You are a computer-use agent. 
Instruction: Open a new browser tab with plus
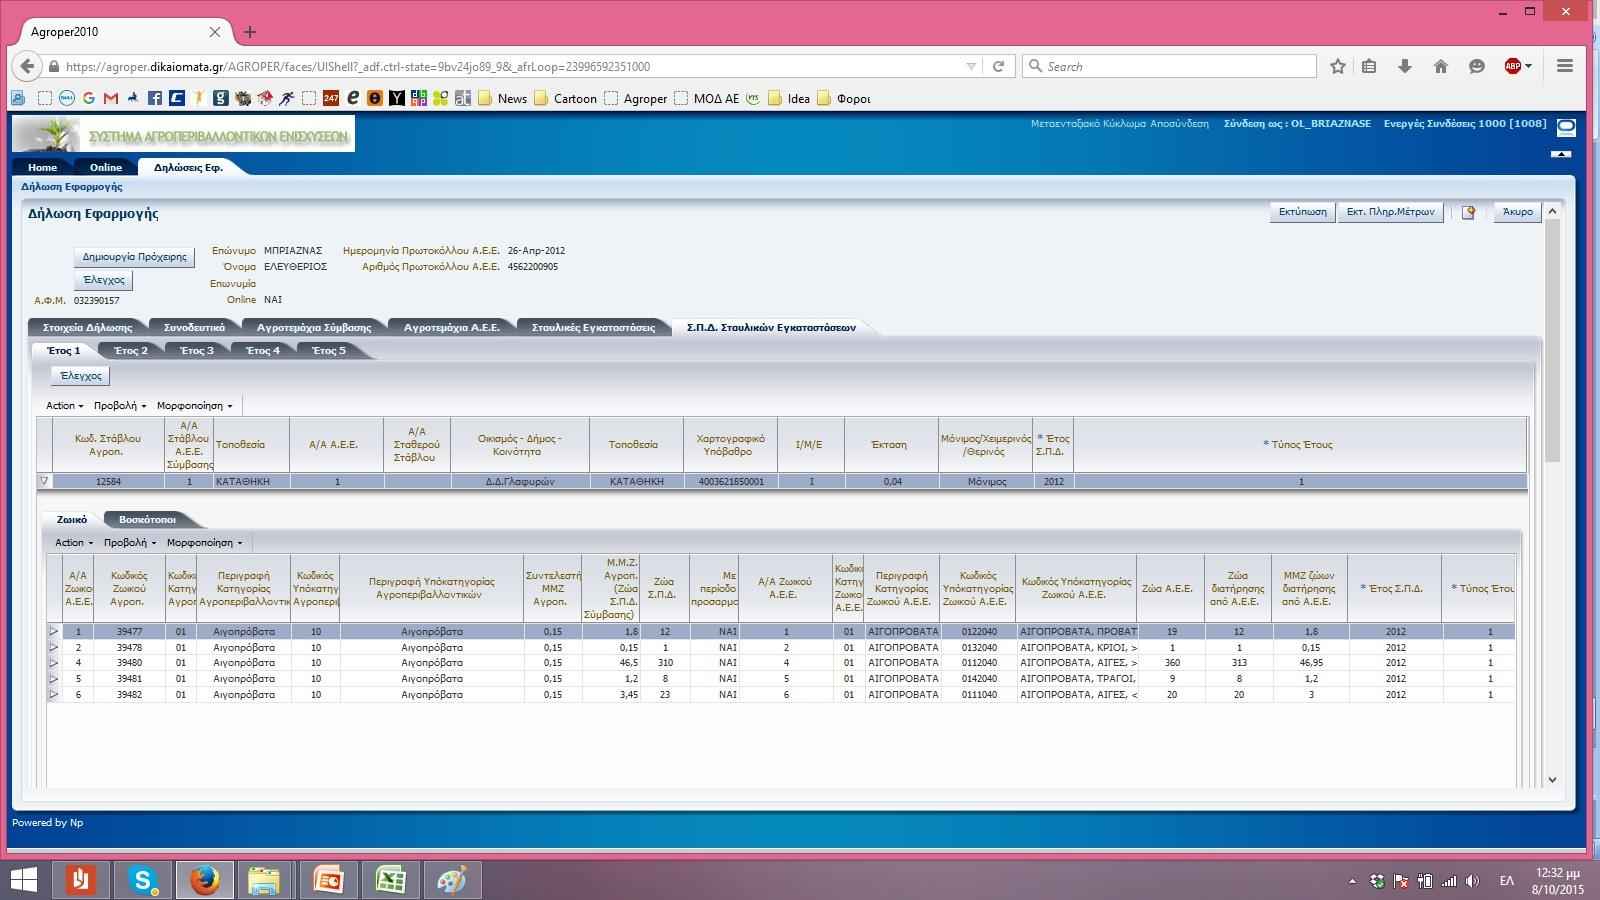point(250,32)
